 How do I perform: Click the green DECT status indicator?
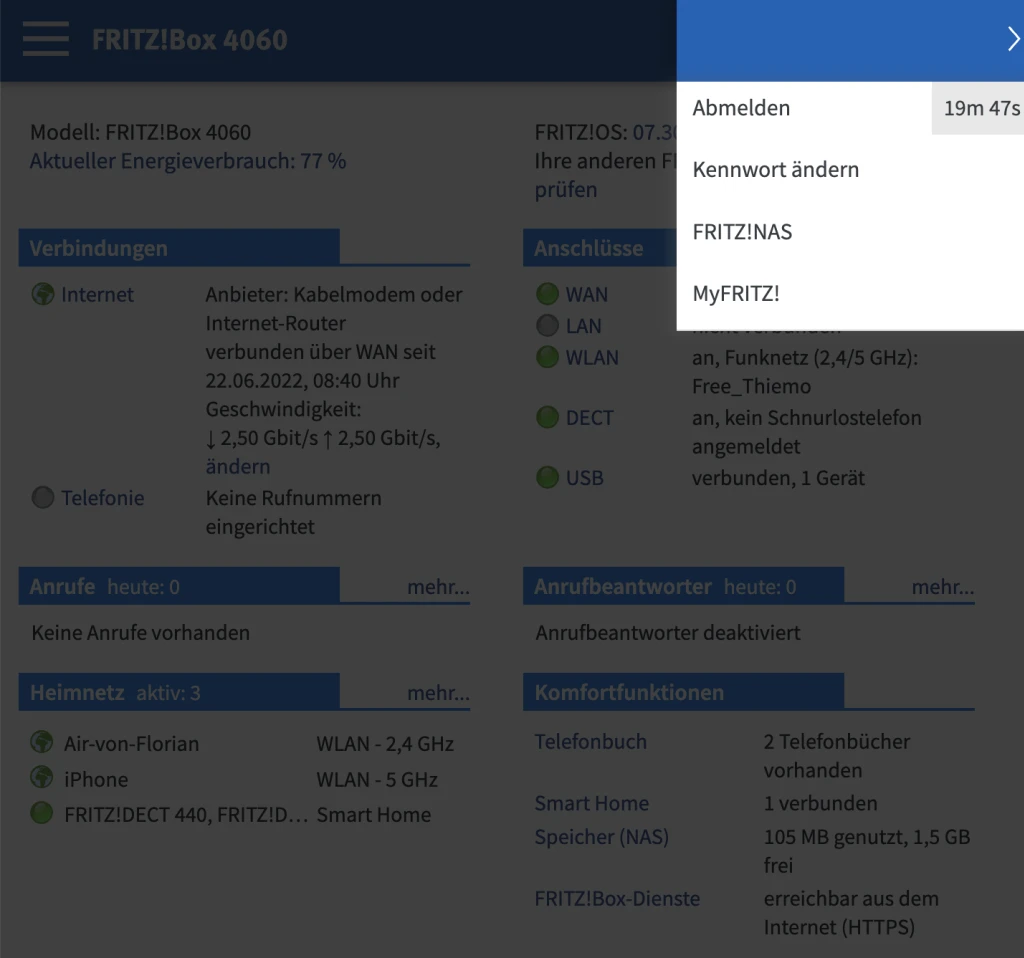click(547, 417)
